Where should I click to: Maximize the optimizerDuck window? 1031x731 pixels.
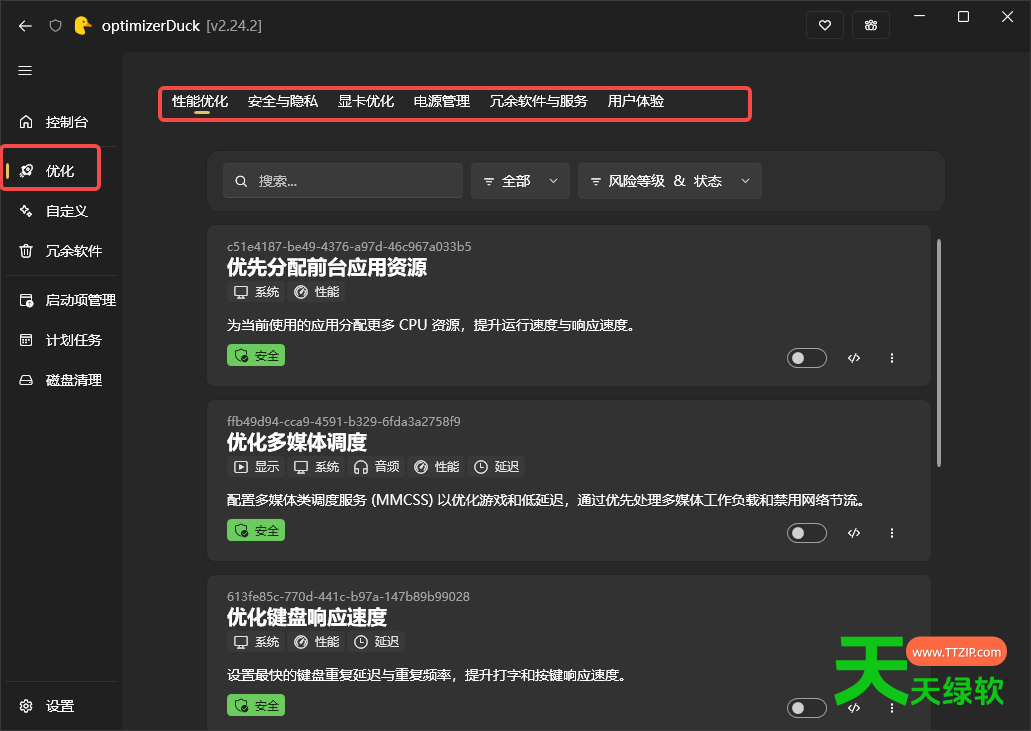(x=963, y=16)
